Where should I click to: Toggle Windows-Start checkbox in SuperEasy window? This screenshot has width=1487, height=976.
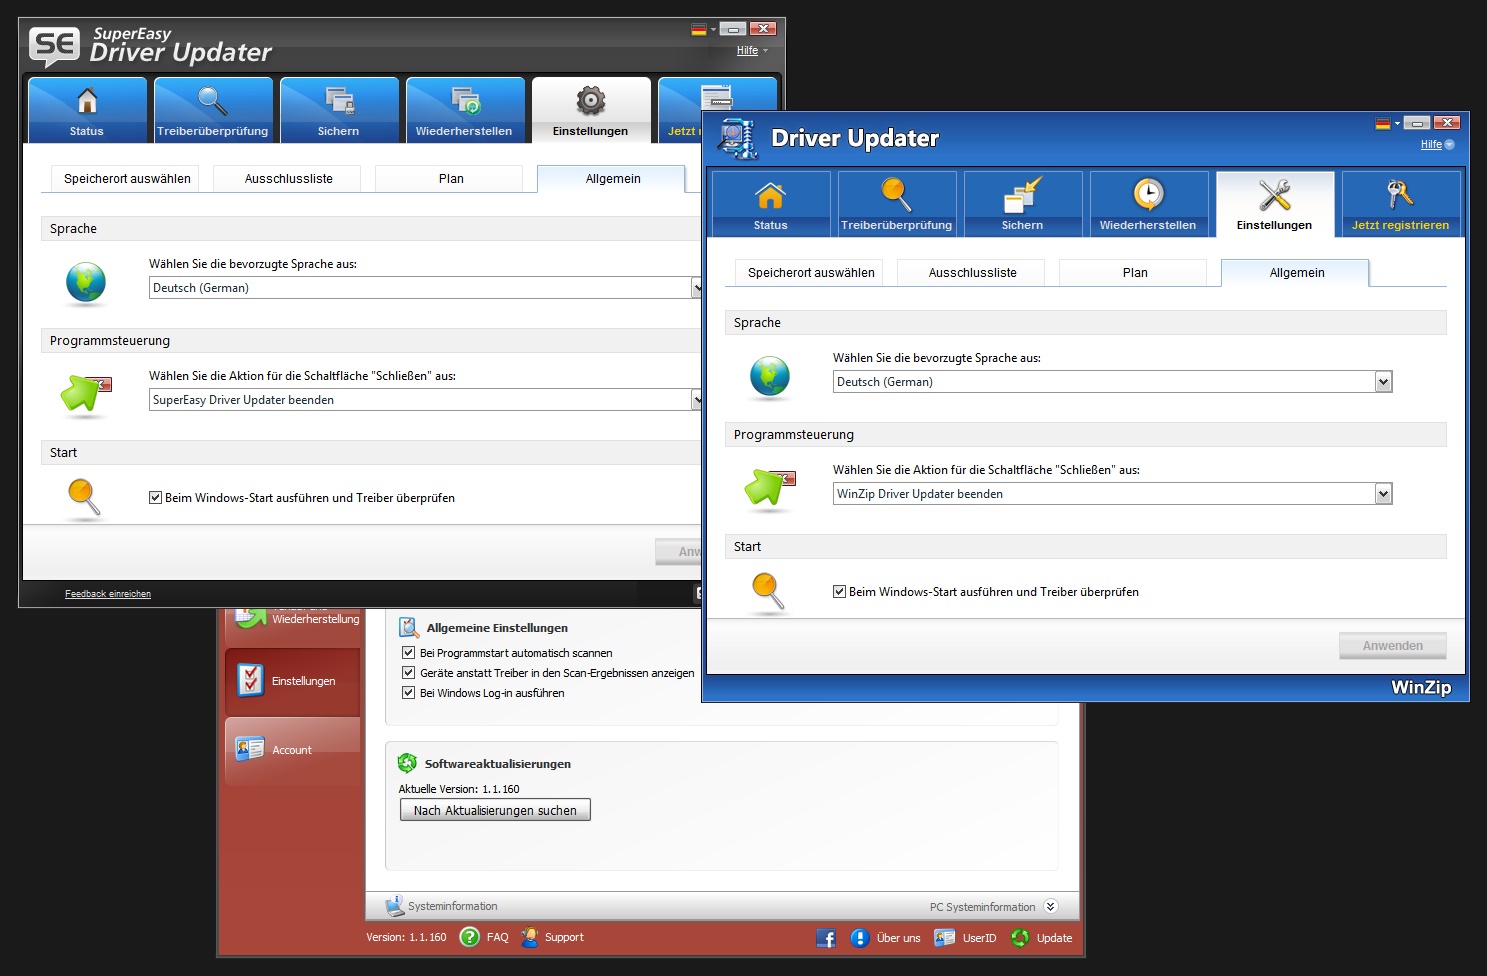pyautogui.click(x=156, y=497)
